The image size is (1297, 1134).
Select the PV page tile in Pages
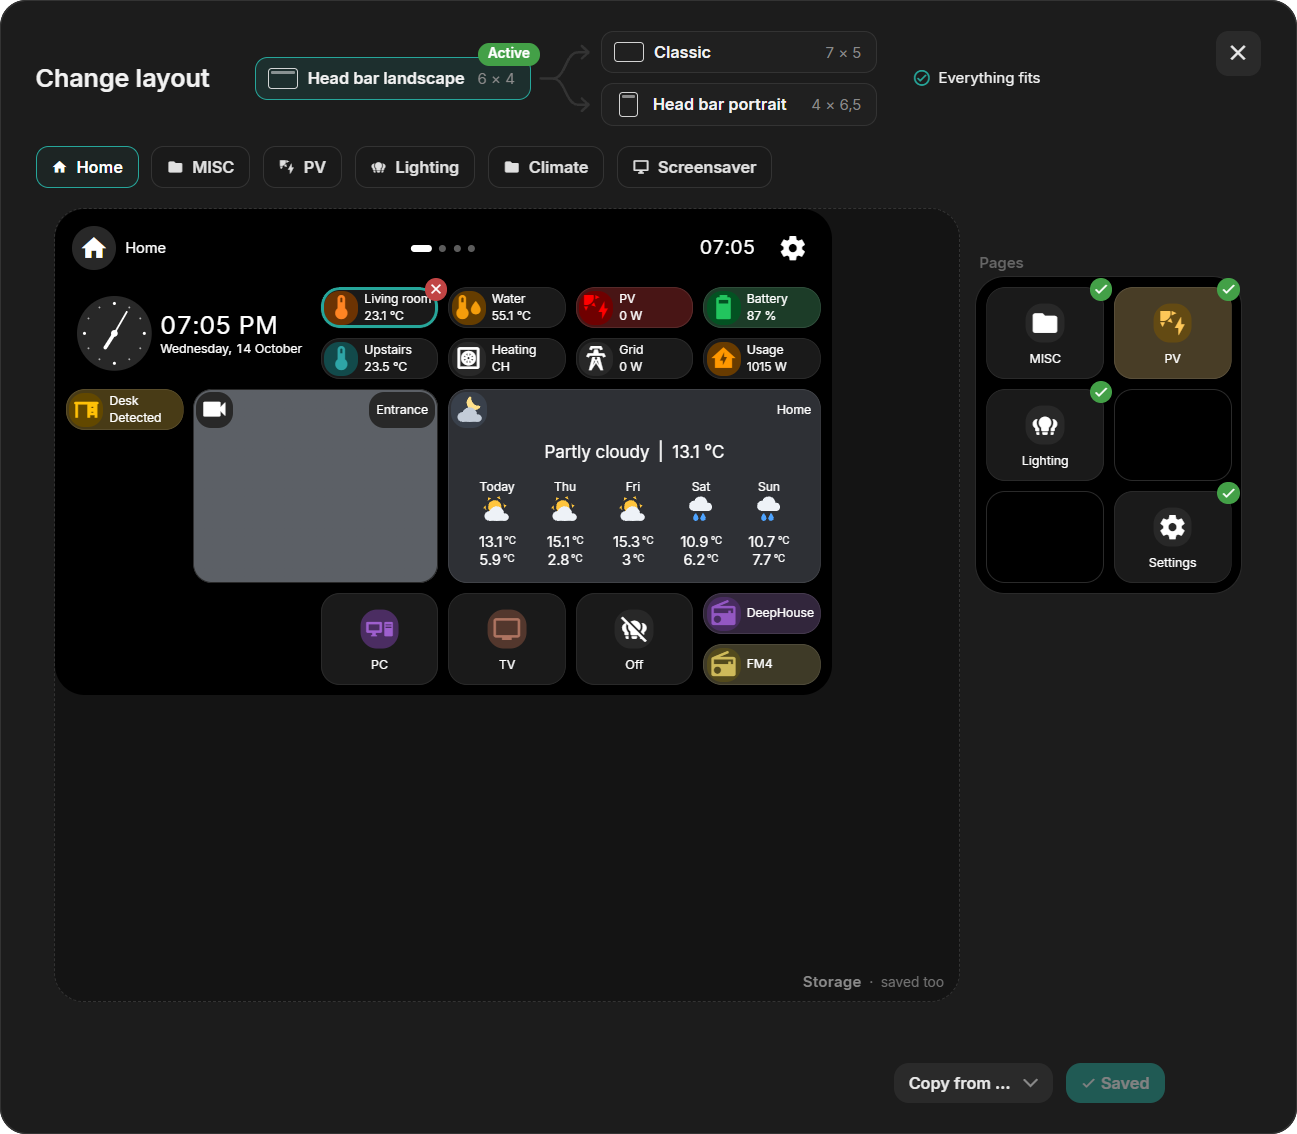1173,333
